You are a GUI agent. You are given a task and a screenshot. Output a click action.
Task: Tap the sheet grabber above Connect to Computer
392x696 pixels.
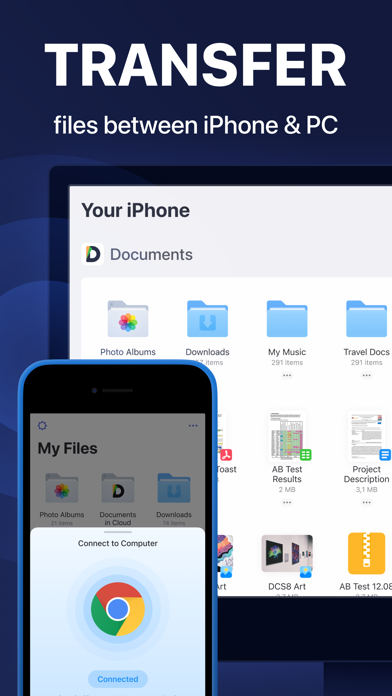(118, 532)
